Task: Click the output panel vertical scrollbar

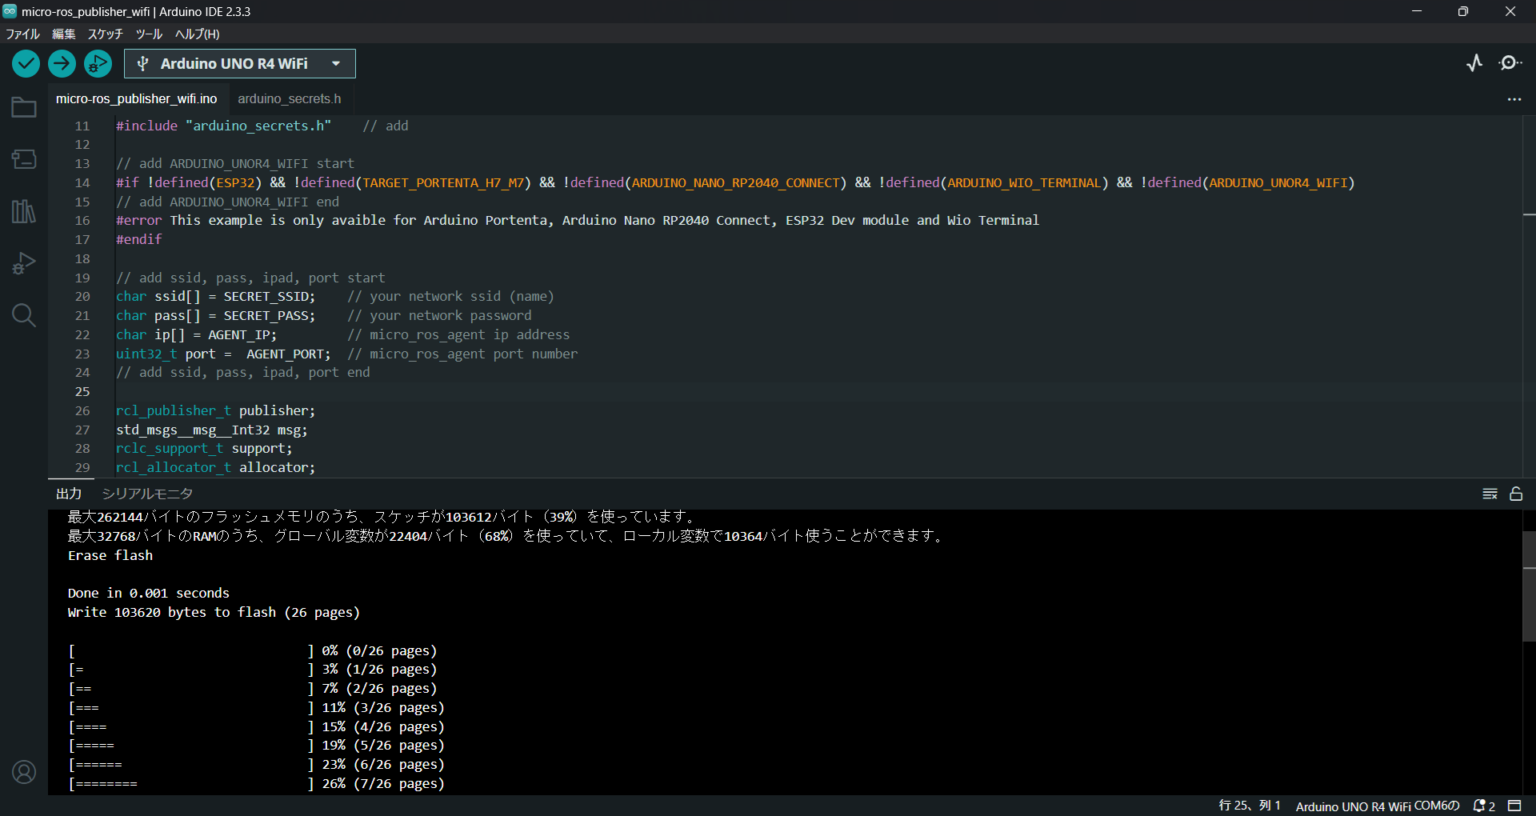Action: pos(1528,586)
